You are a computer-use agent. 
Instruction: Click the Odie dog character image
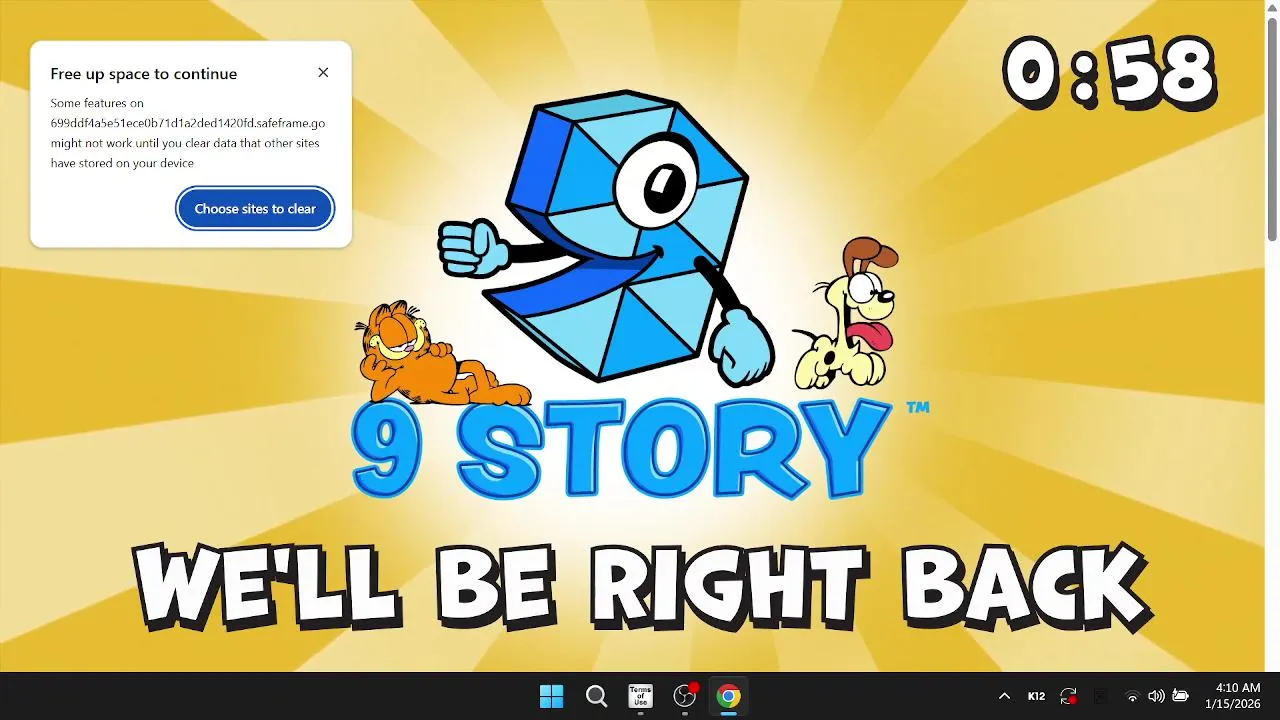846,313
